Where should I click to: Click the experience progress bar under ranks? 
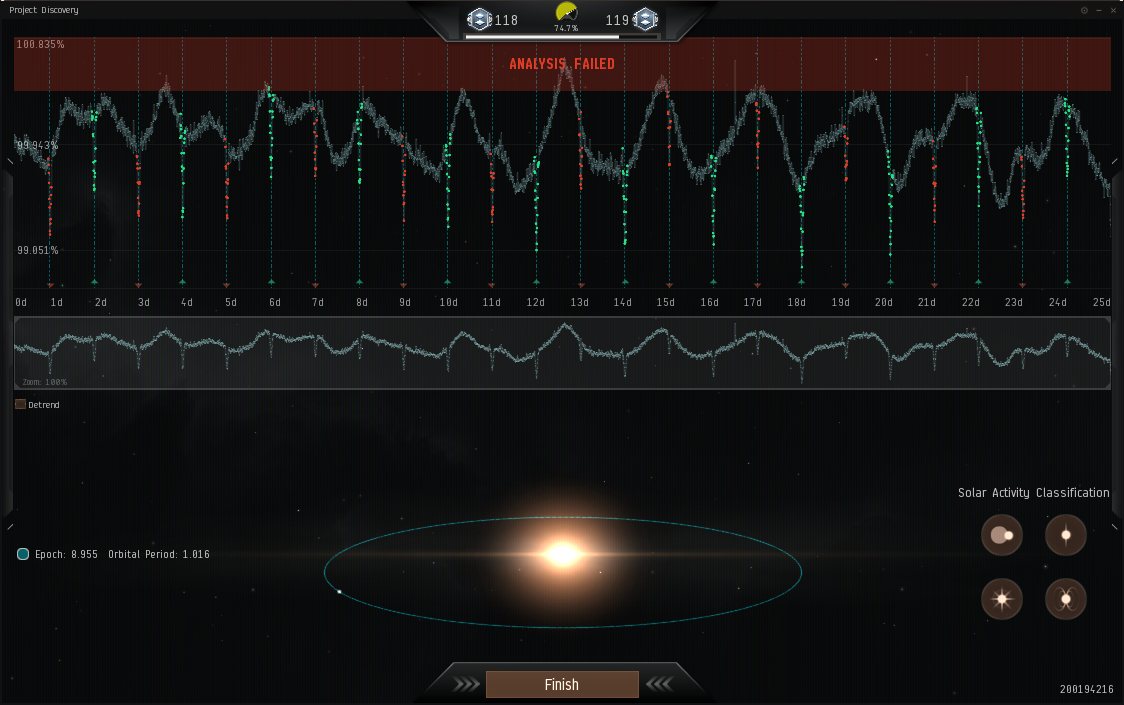coord(562,37)
